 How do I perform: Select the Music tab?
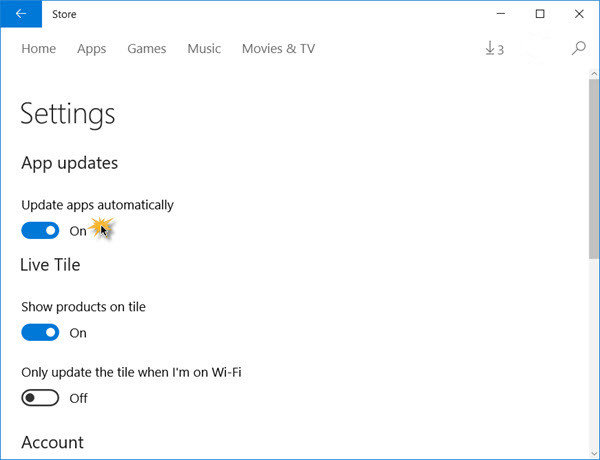point(204,49)
